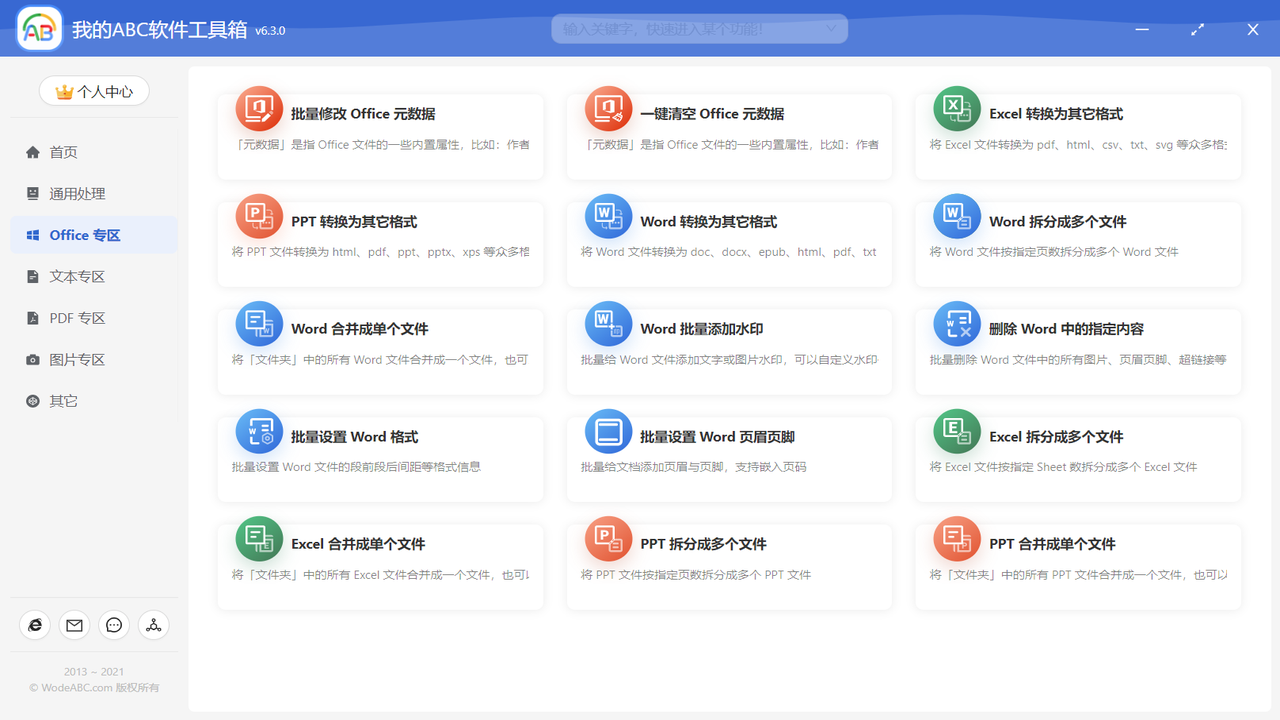Screen dimensions: 1280x720
Task: Click the 一键清空 Office 元数据 tool icon
Action: click(x=607, y=107)
